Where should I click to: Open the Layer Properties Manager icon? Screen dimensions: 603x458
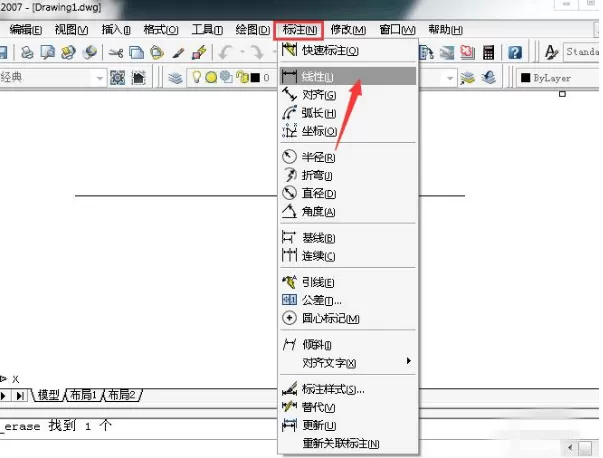click(x=175, y=78)
